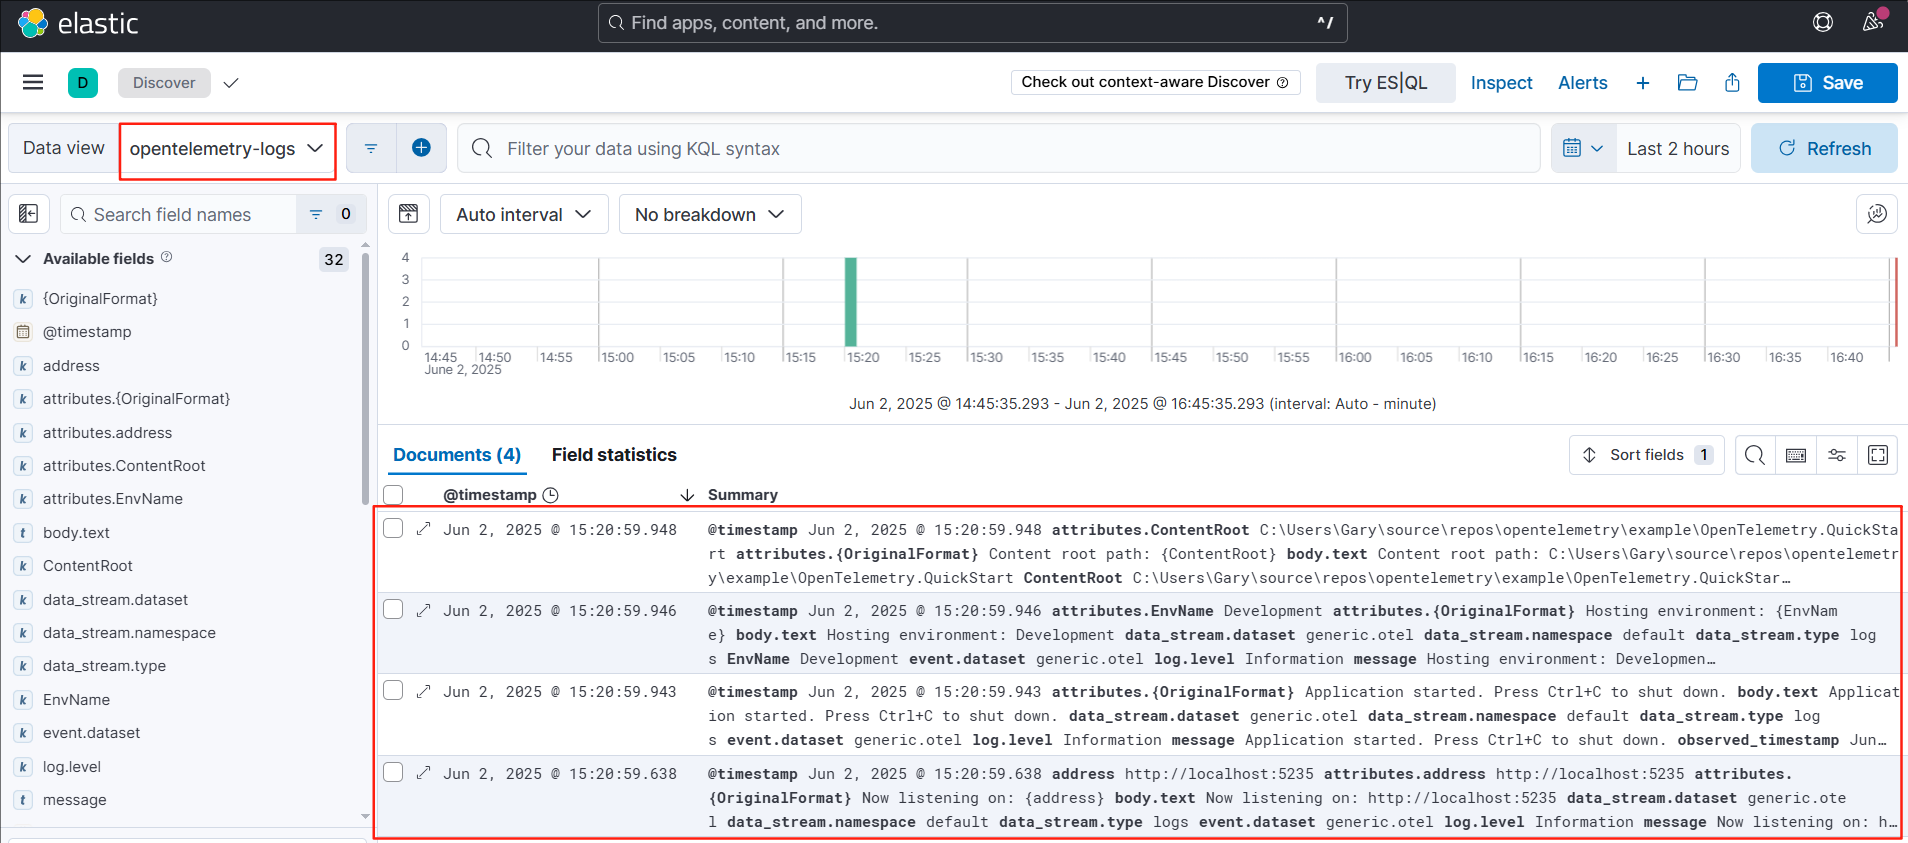This screenshot has width=1908, height=843.
Task: Open the Inspect menu item
Action: click(1501, 83)
